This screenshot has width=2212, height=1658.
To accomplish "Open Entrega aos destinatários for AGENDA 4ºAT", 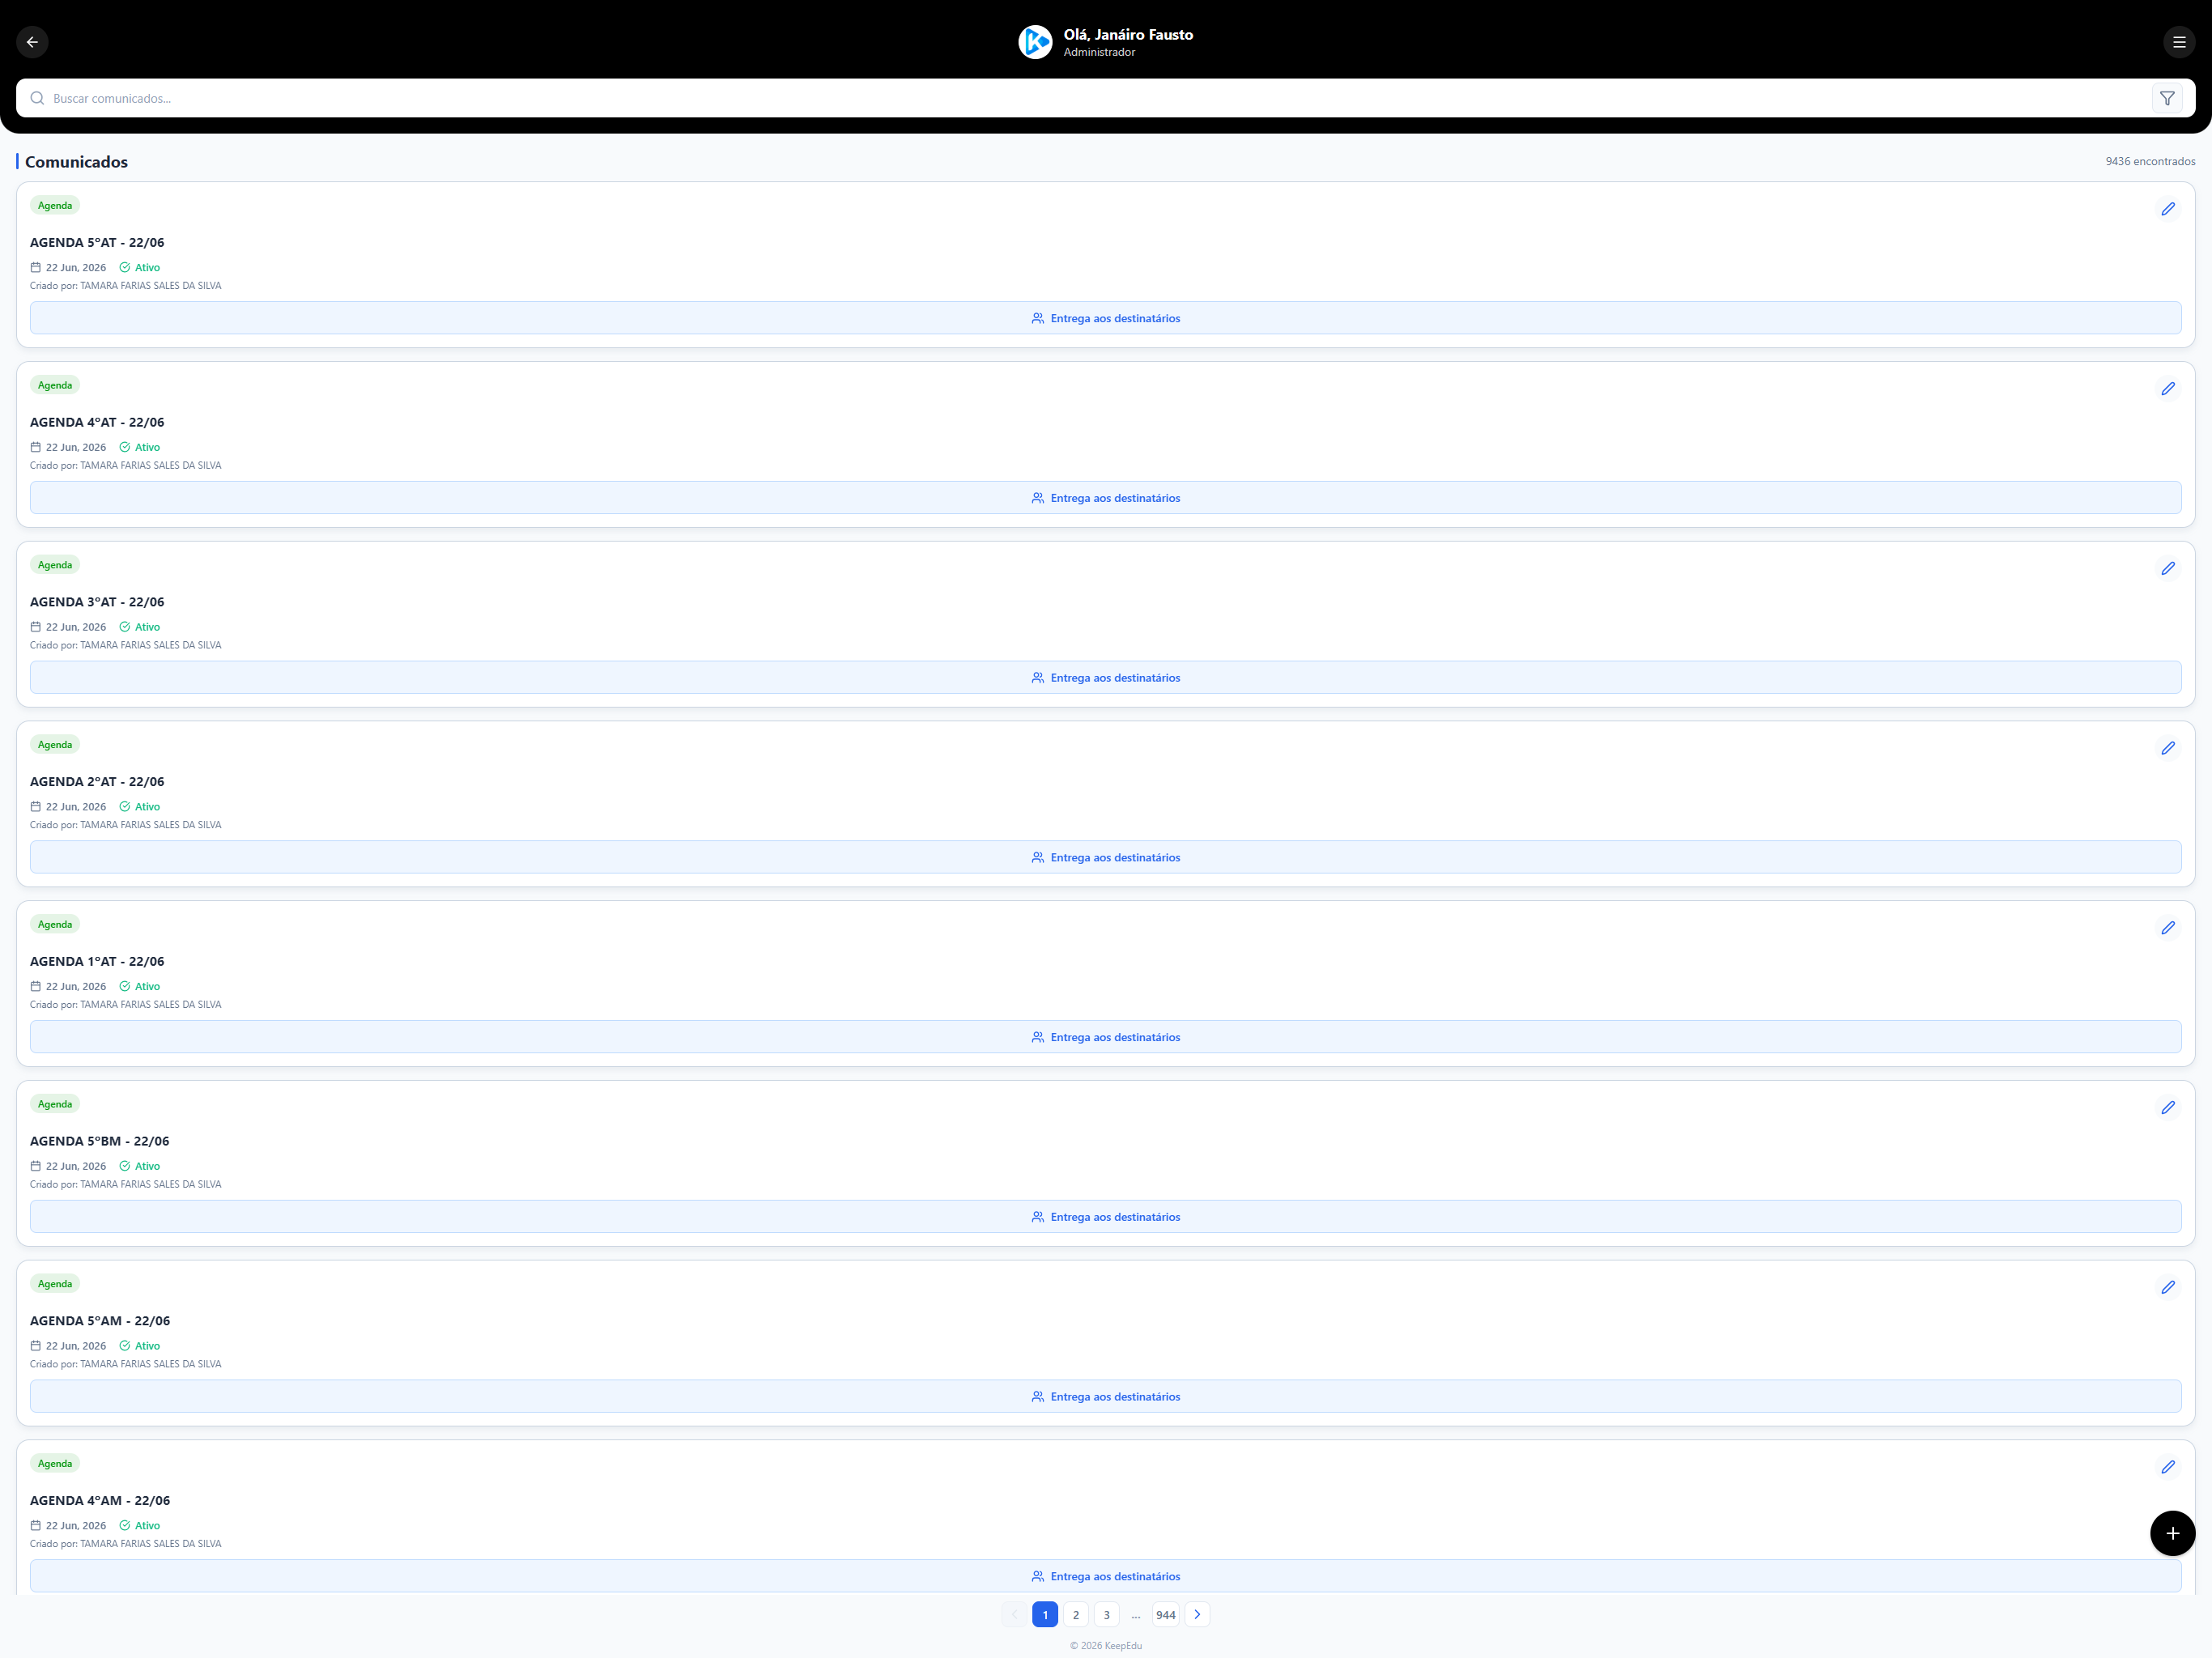I will (1105, 498).
